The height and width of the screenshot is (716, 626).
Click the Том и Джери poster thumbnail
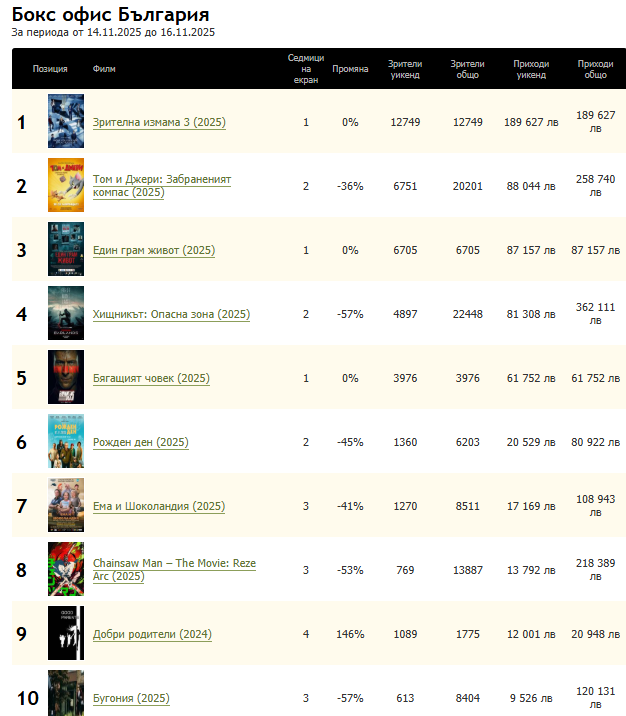tap(66, 186)
